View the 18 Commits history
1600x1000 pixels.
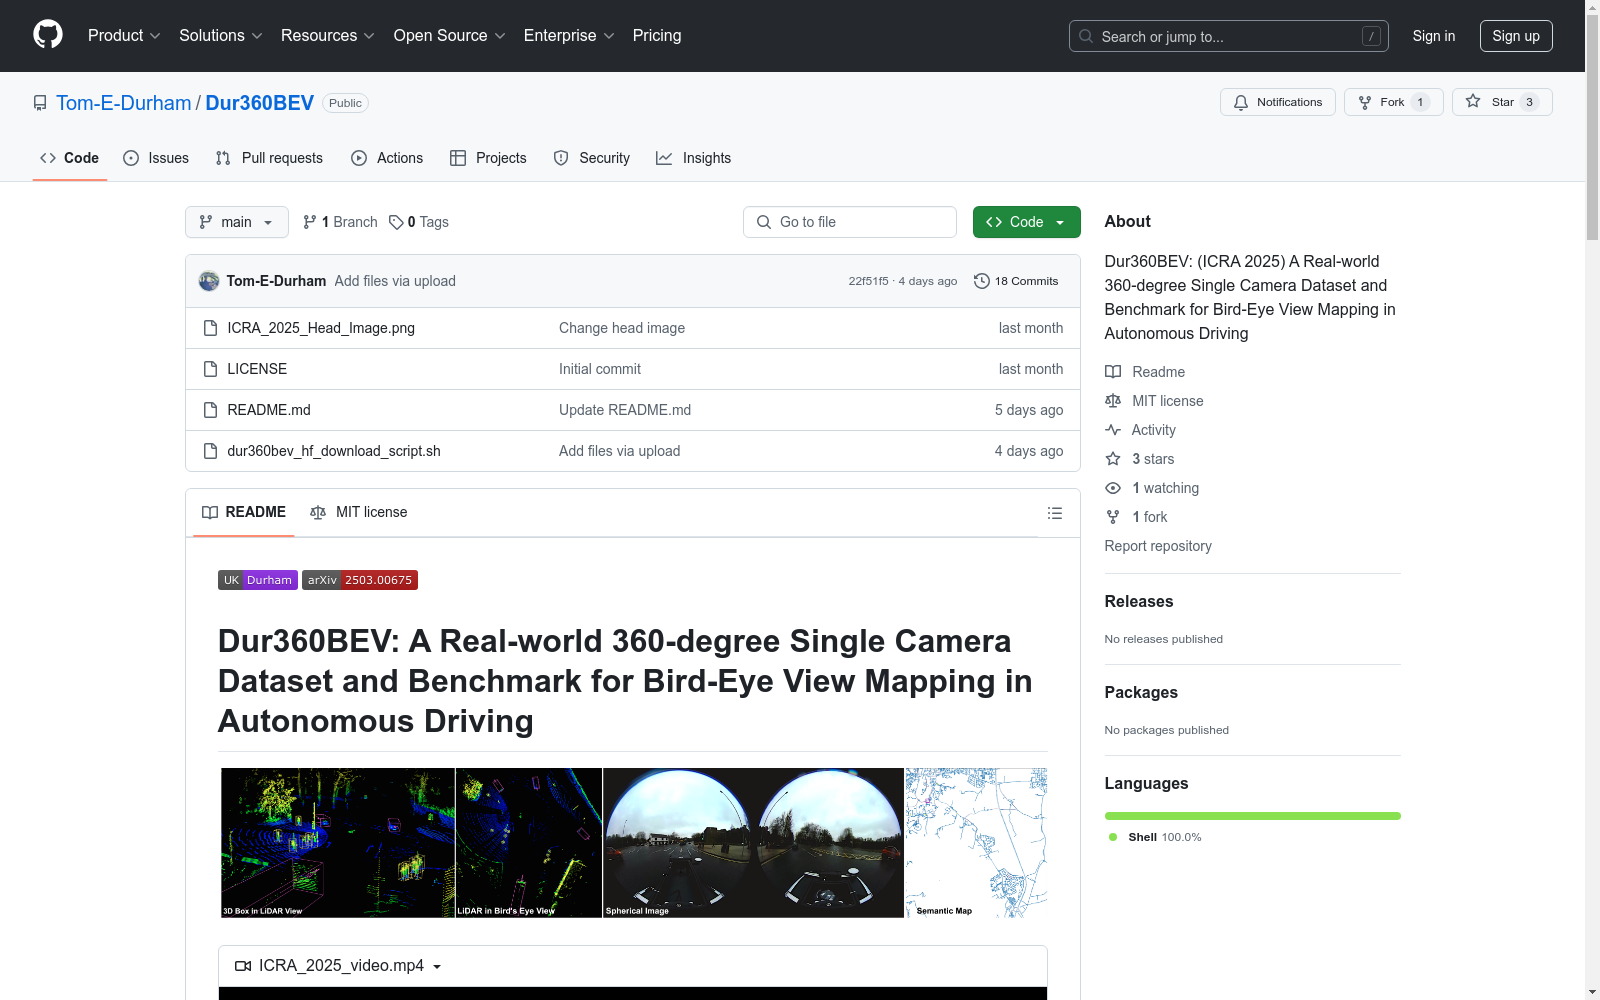pos(1016,281)
